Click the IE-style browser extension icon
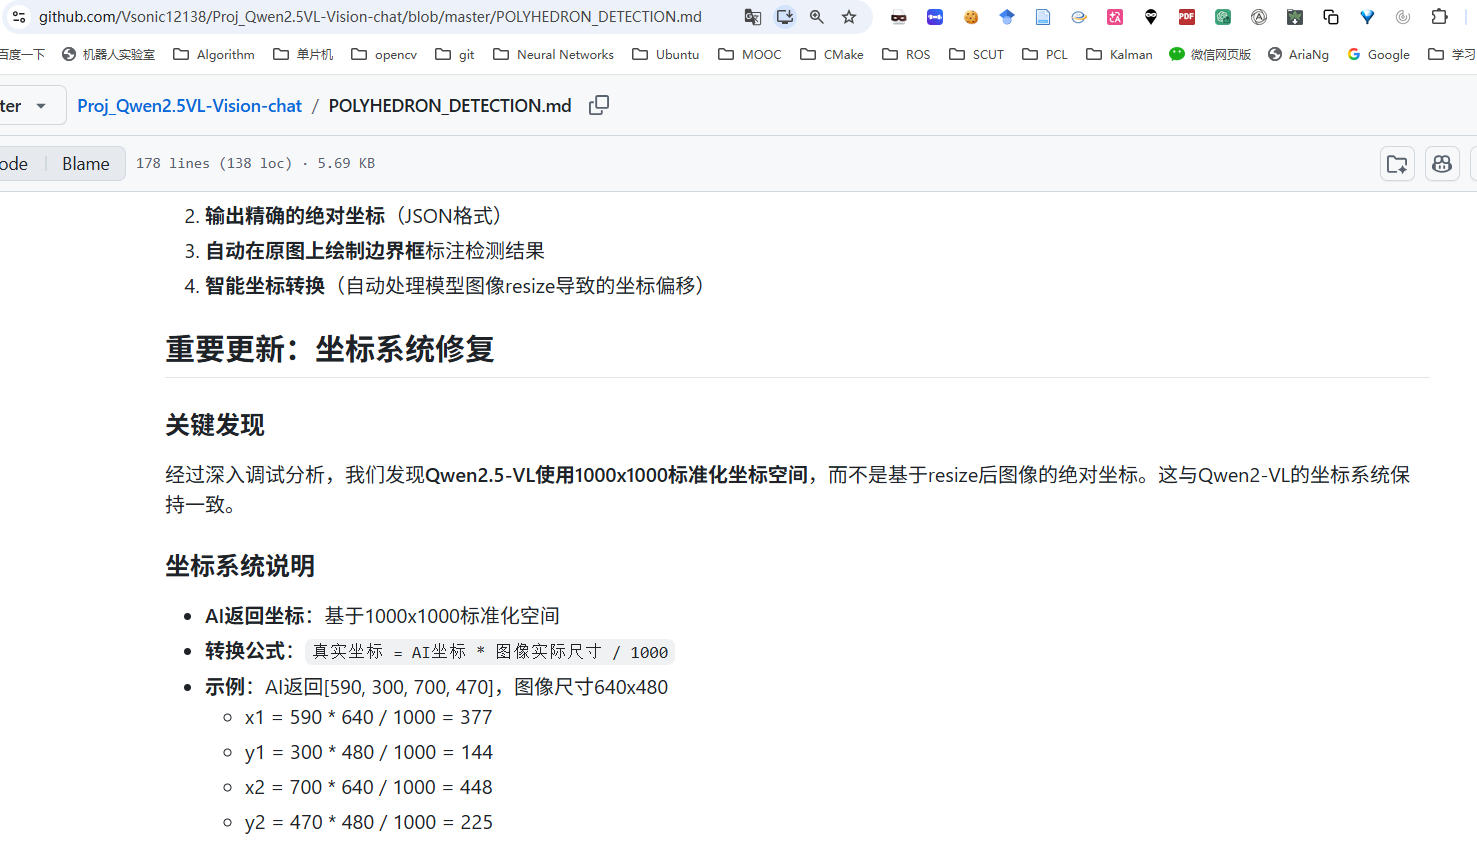Image resolution: width=1477 pixels, height=843 pixels. click(1079, 17)
